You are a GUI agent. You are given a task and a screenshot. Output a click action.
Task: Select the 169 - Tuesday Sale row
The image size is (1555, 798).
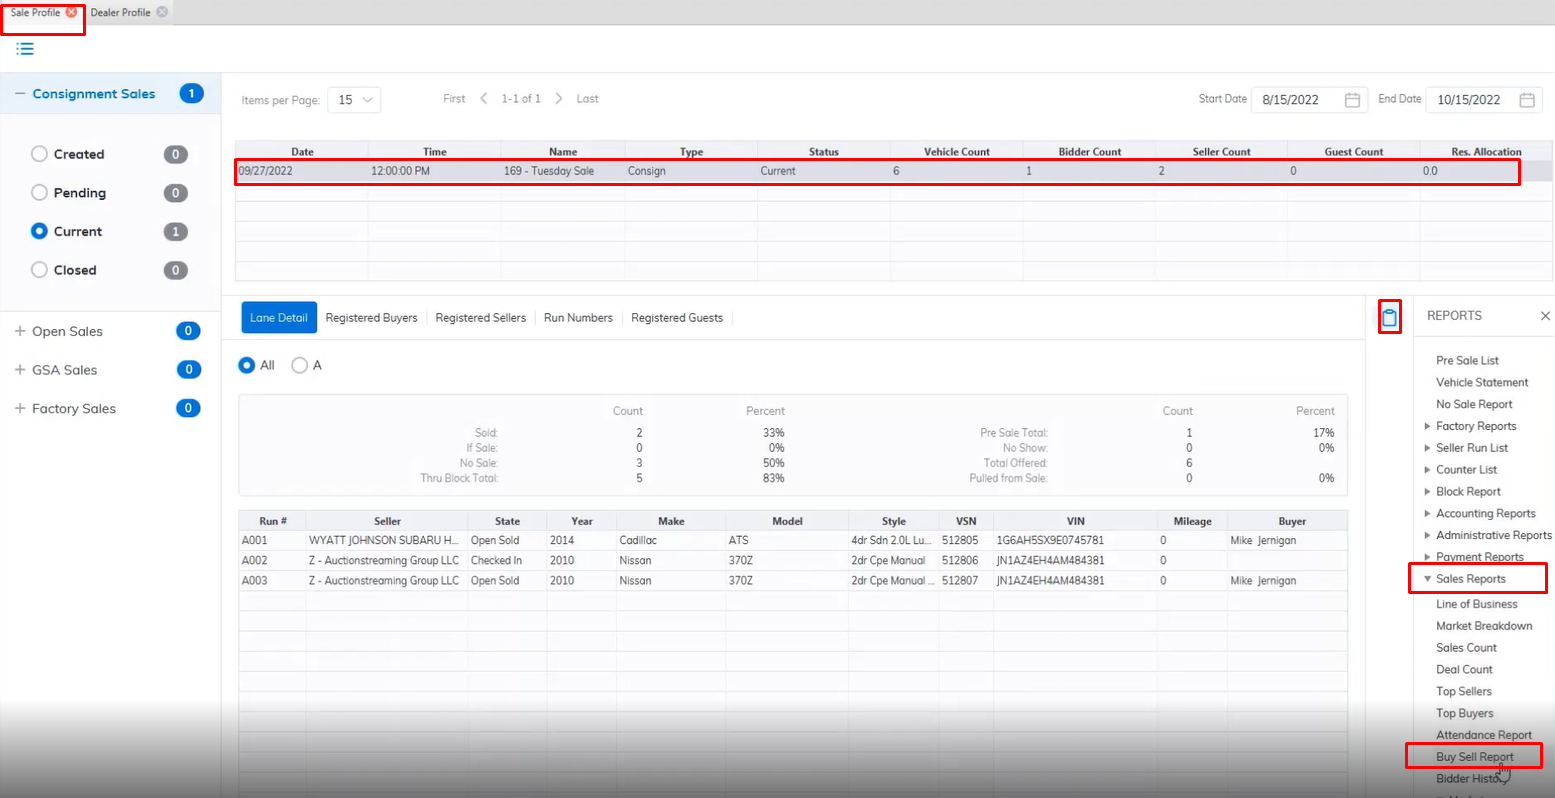(x=549, y=171)
